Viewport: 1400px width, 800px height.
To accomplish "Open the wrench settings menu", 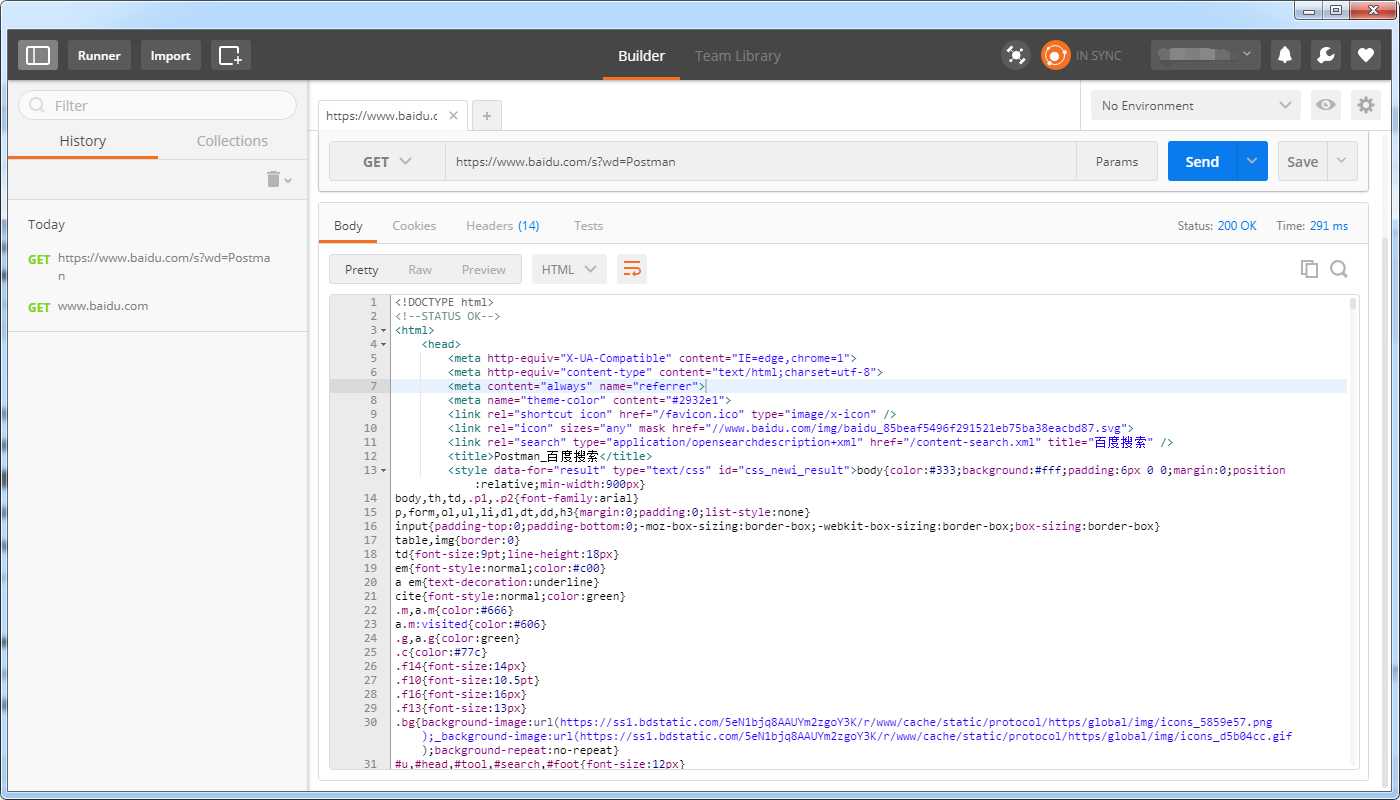I will pos(1326,55).
